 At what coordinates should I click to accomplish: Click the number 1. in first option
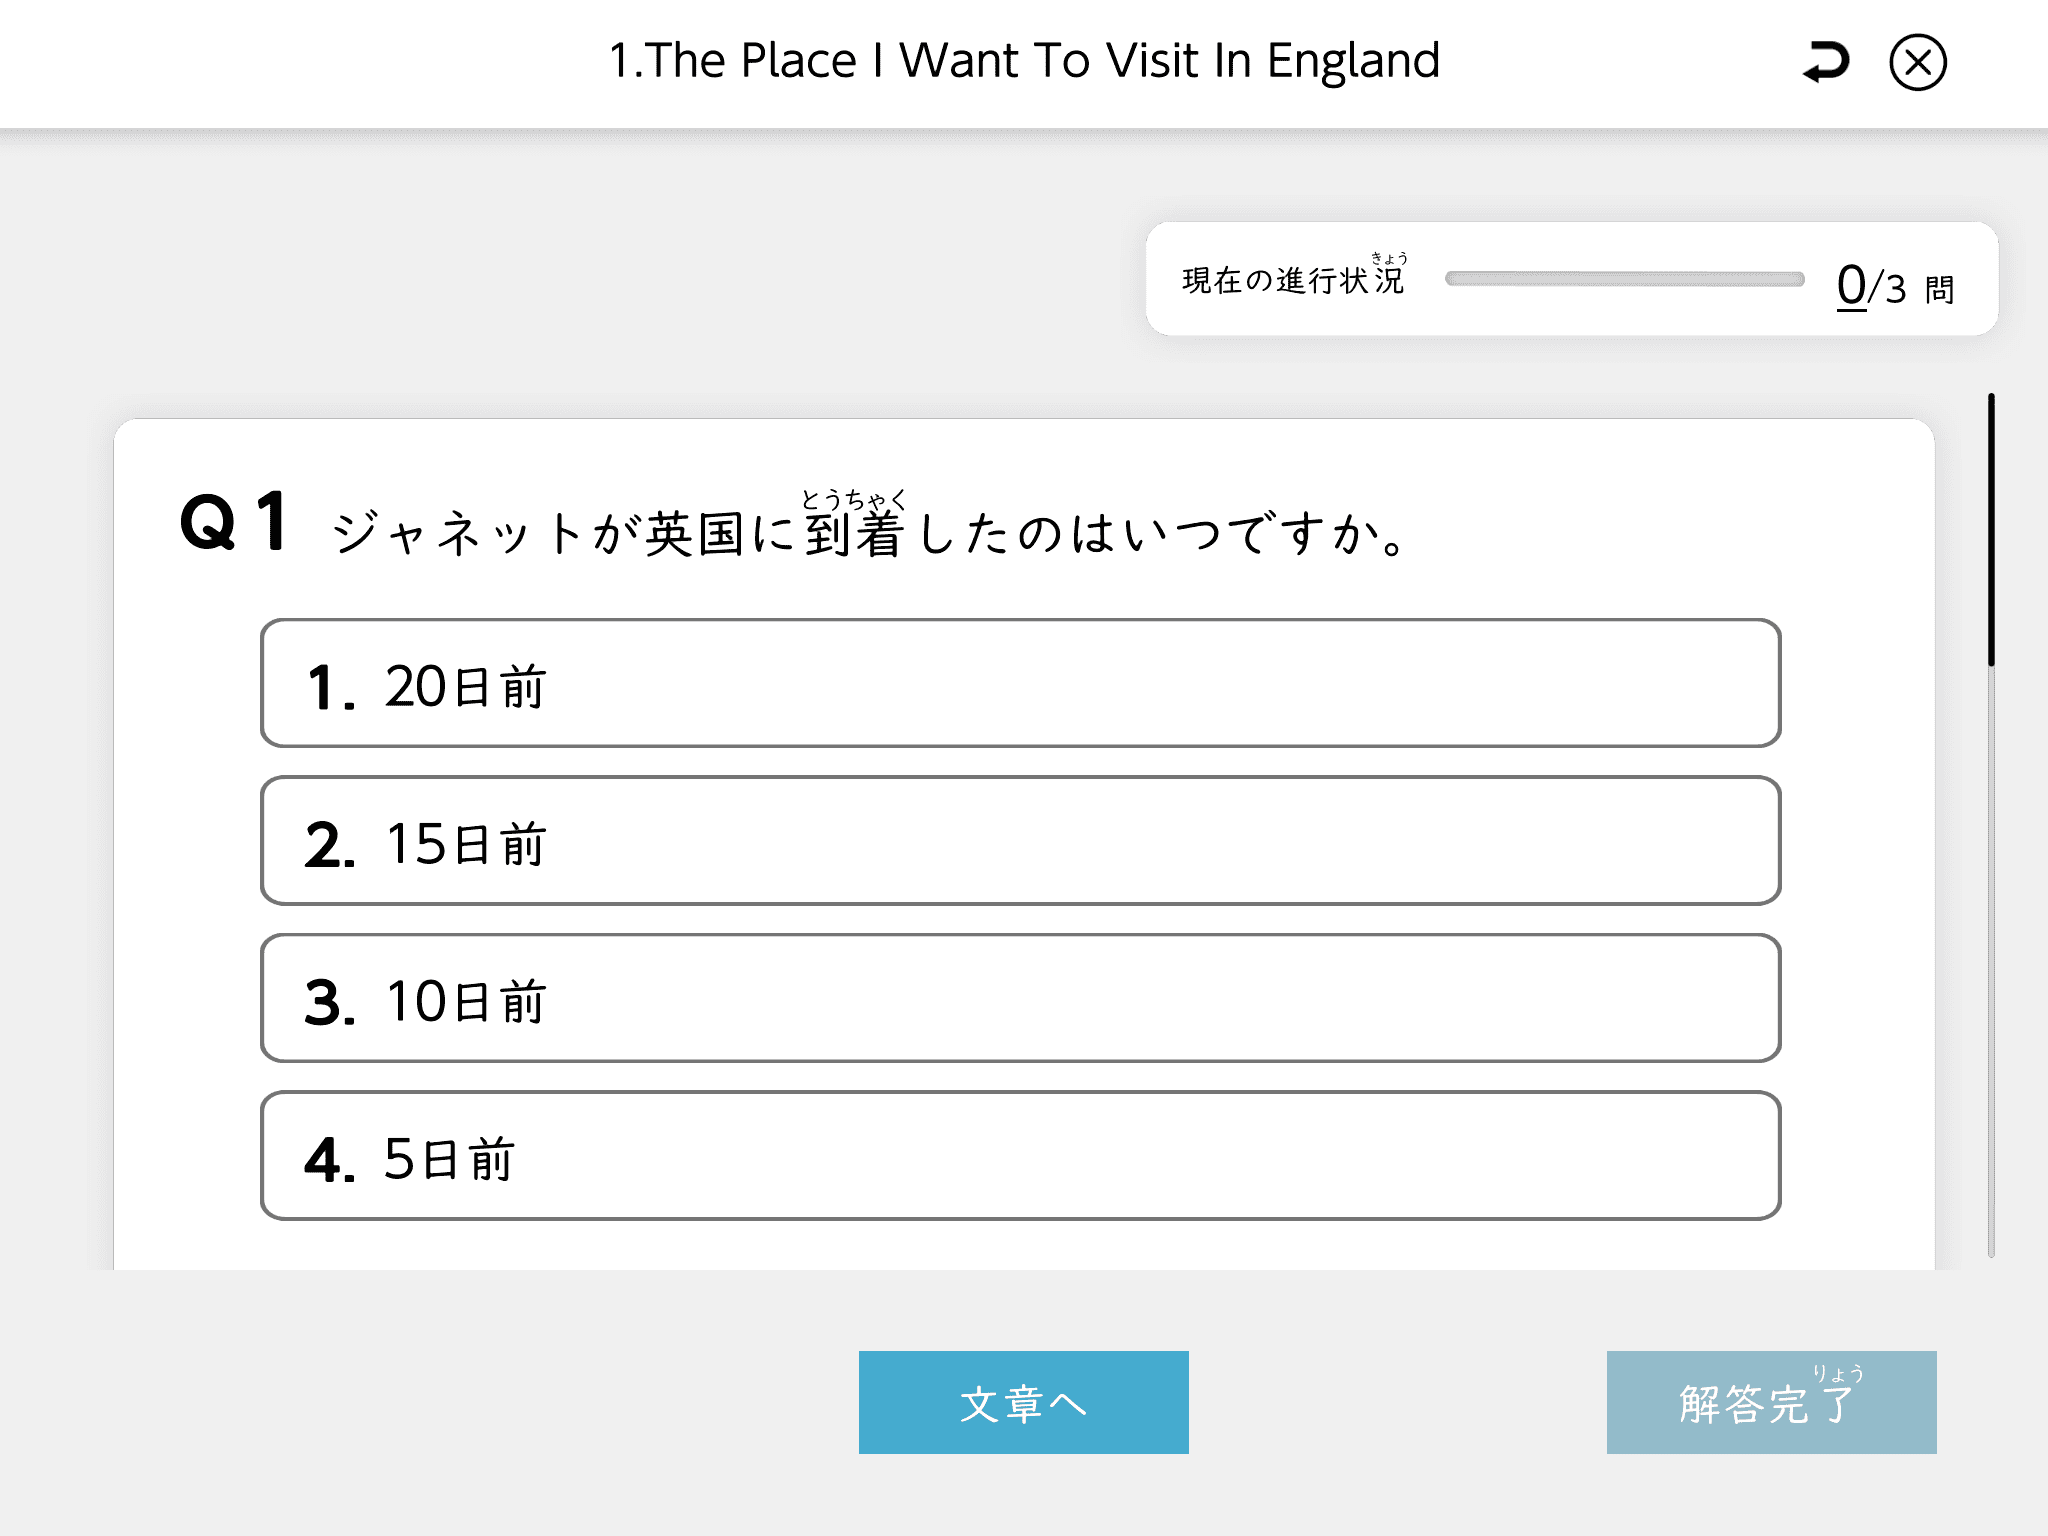tap(331, 689)
